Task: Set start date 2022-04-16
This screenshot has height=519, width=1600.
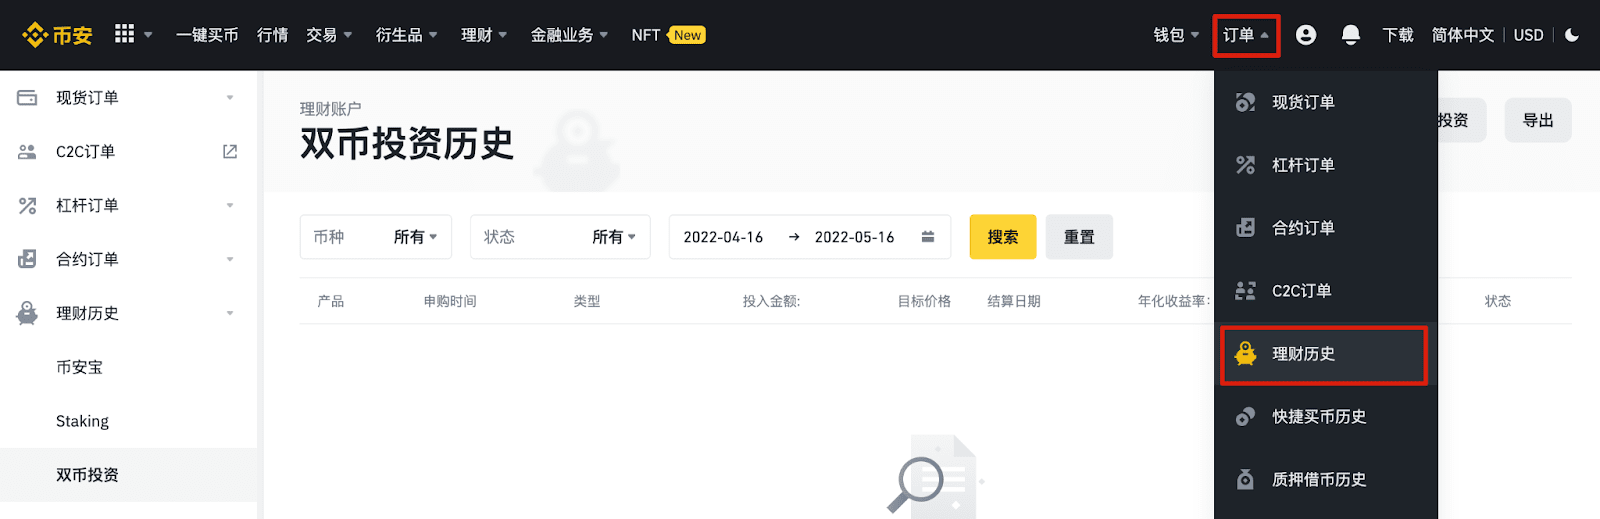Action: (723, 237)
